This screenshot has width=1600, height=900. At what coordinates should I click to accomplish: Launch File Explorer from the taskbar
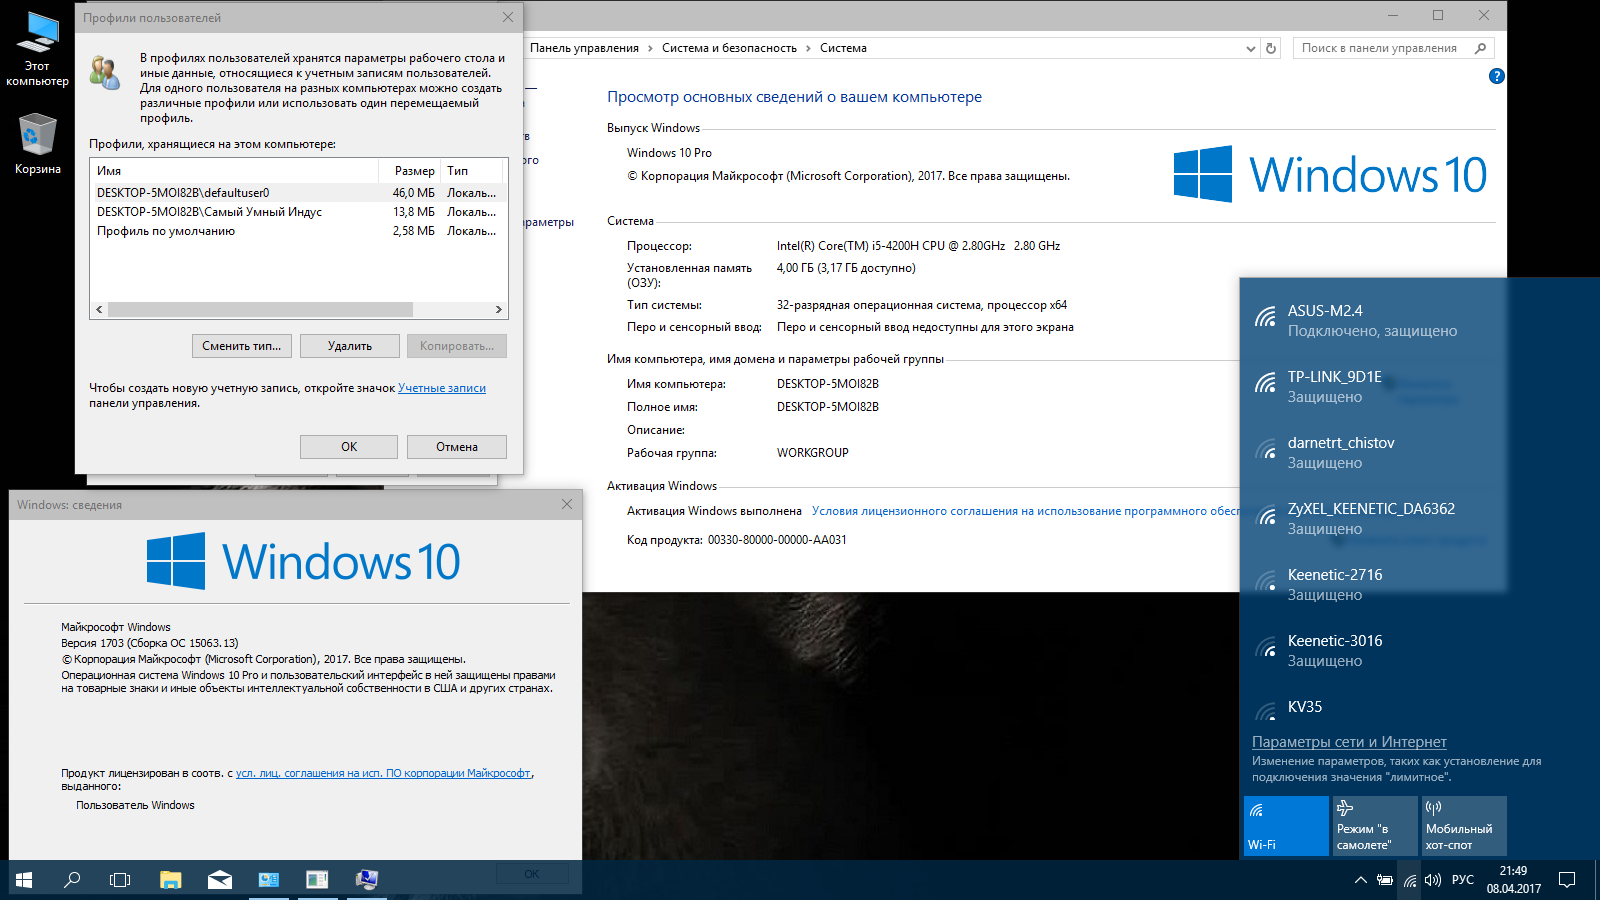(170, 880)
